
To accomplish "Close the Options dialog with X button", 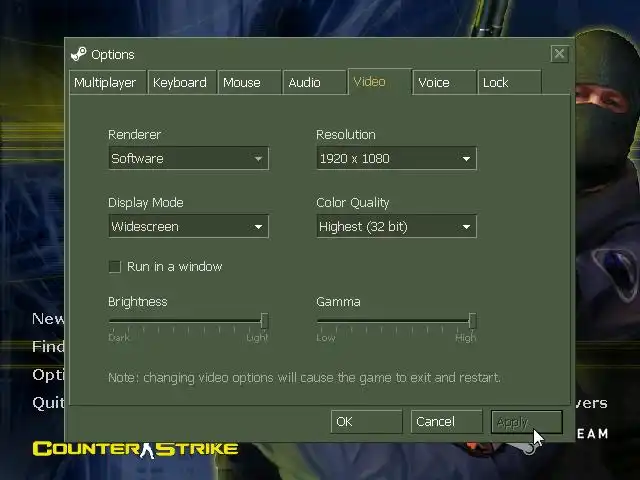I will point(559,53).
